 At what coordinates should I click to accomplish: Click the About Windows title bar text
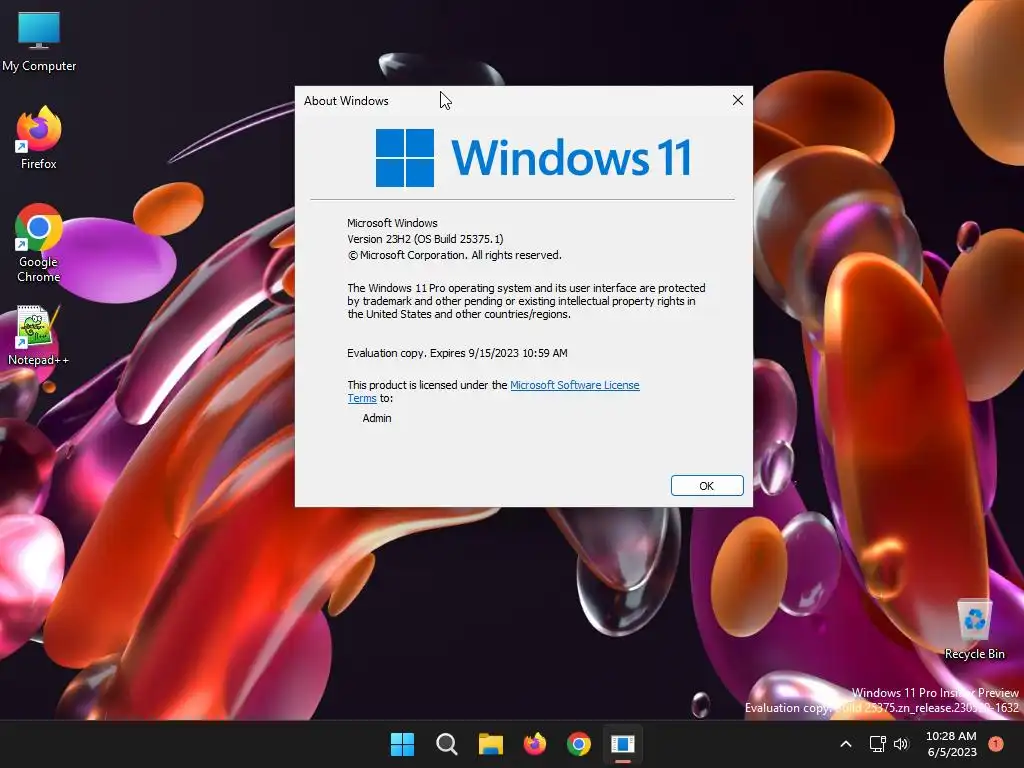(346, 101)
